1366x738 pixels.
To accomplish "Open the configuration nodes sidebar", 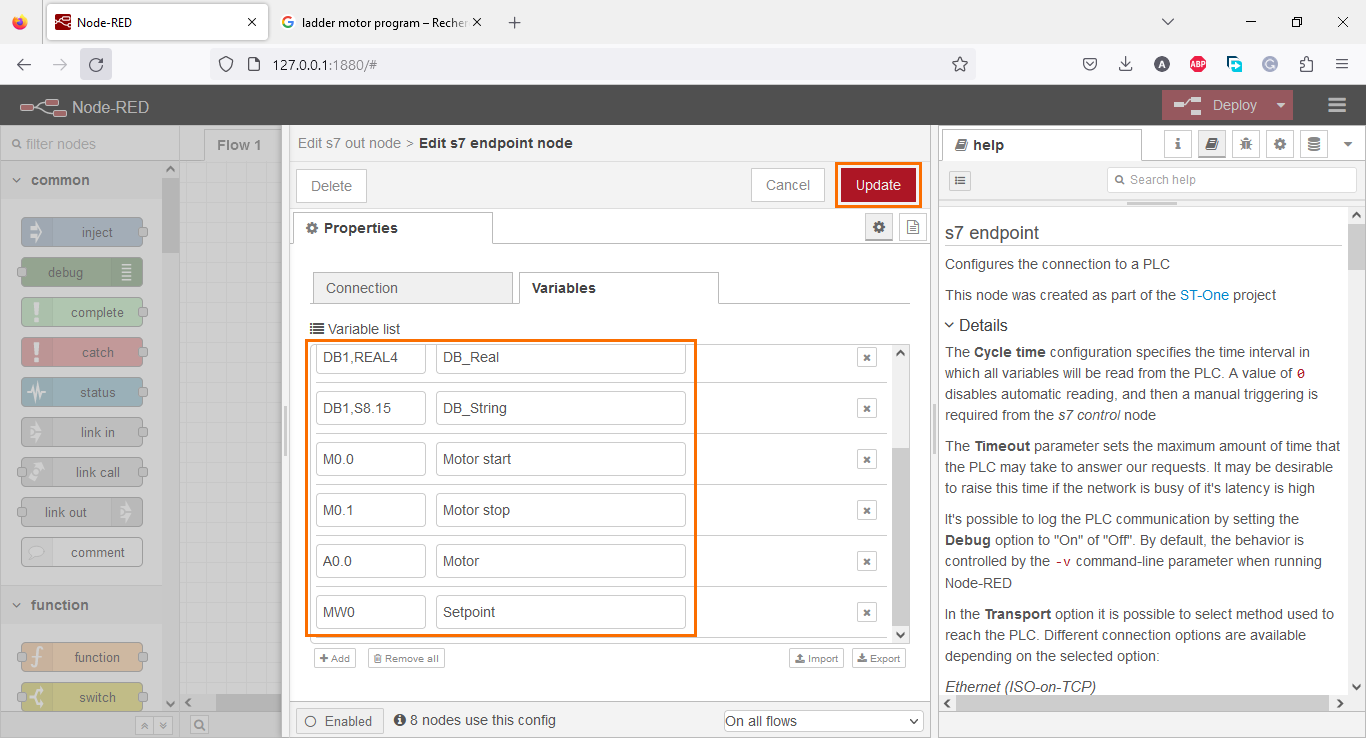I will point(1279,144).
